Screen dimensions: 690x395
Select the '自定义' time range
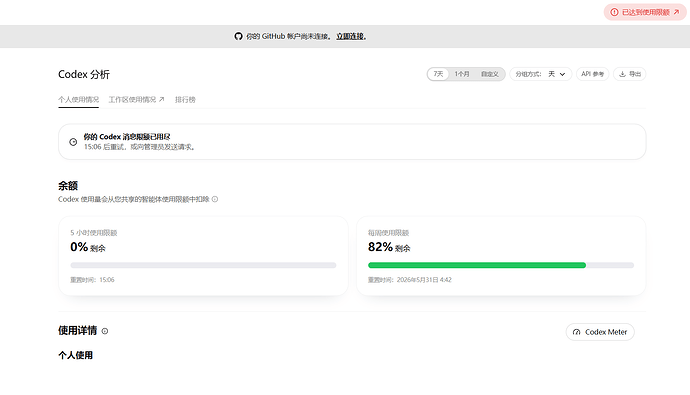(x=490, y=74)
